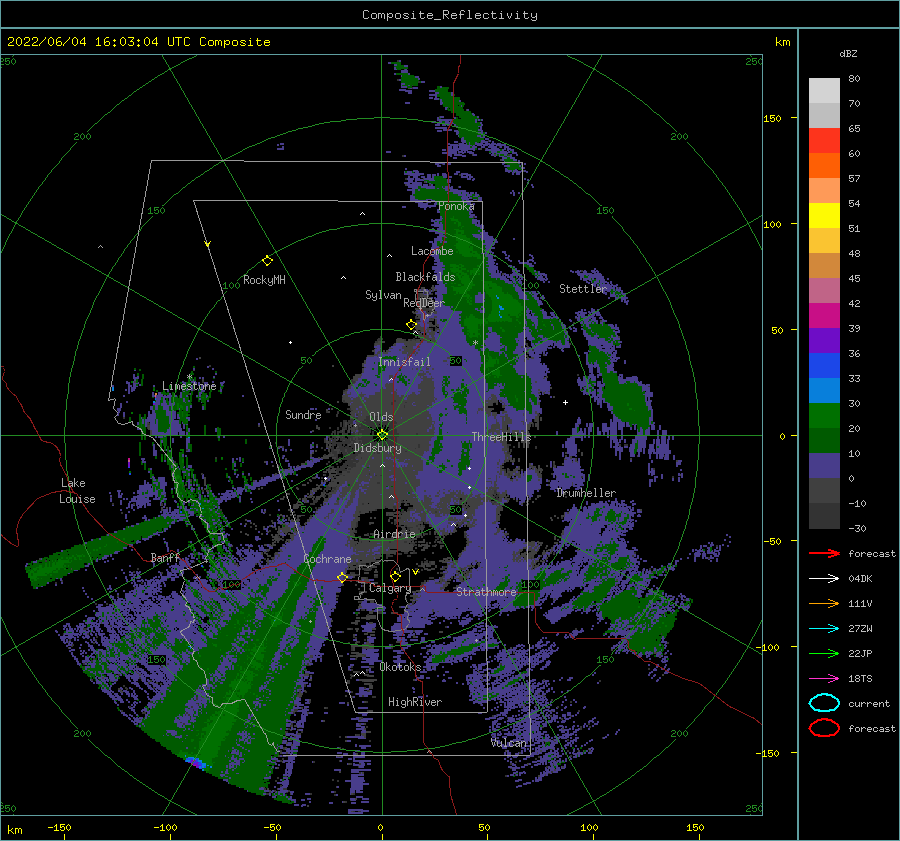Image resolution: width=900 pixels, height=841 pixels.
Task: Select the ThreeHills town label
Action: [x=501, y=437]
